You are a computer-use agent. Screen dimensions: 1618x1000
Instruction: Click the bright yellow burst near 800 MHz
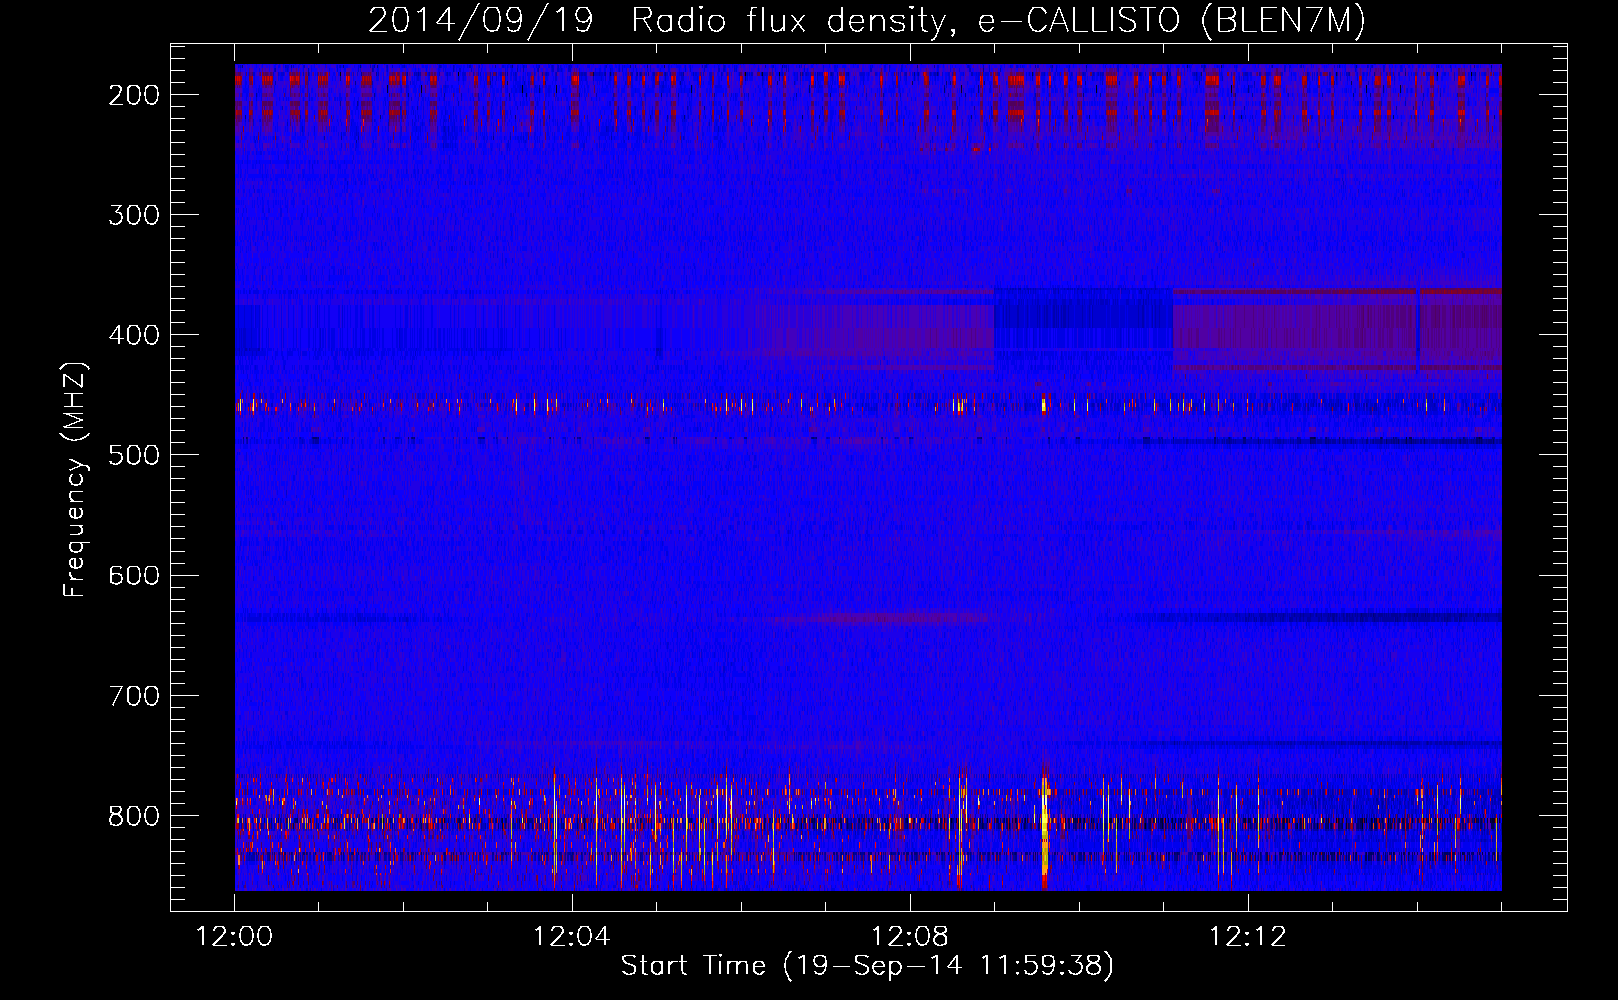coord(1044,828)
